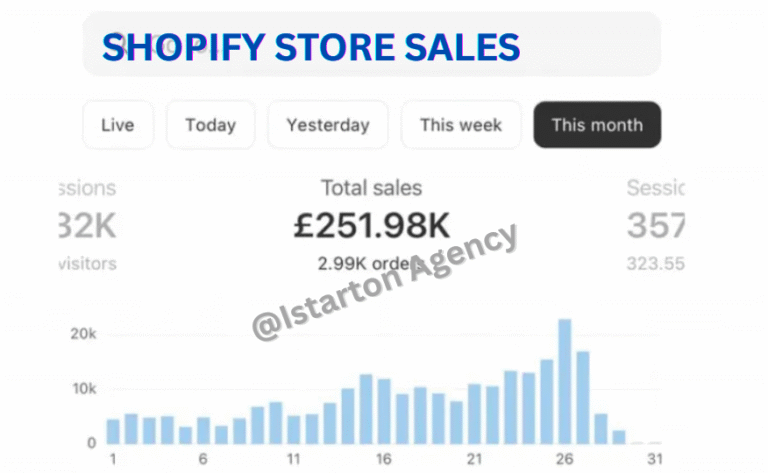The width and height of the screenshot is (768, 473).
Task: Click the 10k y-axis label
Action: (83, 388)
